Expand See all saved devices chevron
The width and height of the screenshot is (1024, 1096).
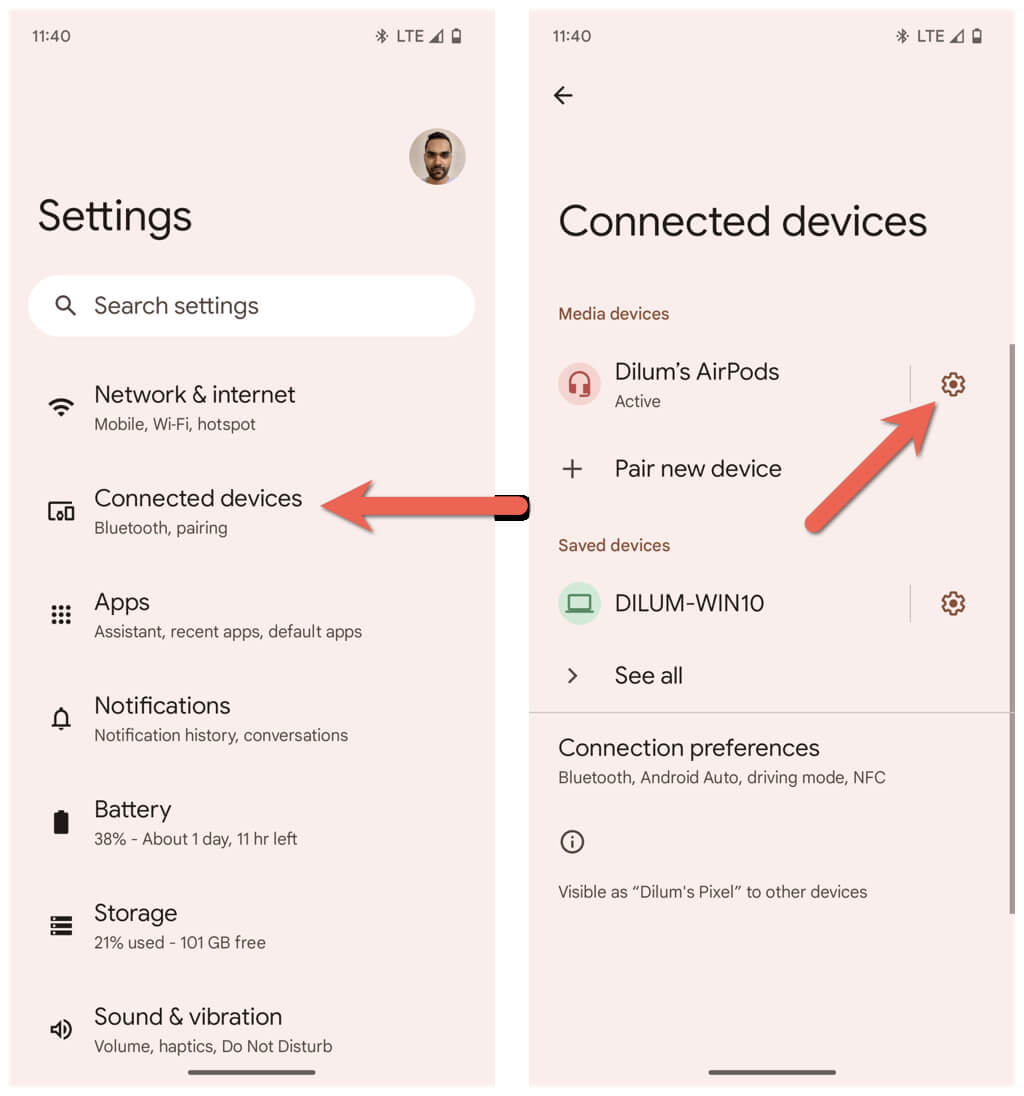[x=572, y=675]
